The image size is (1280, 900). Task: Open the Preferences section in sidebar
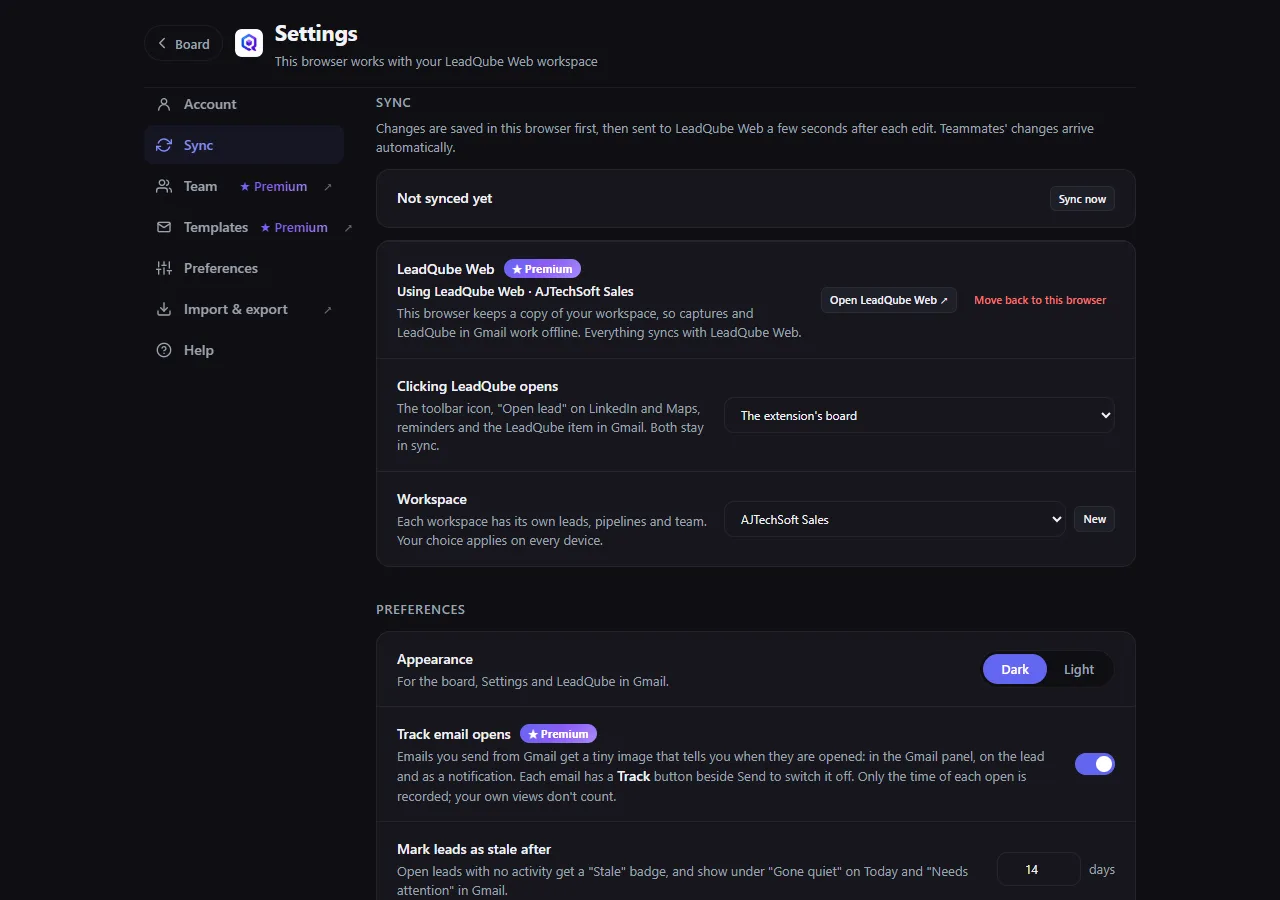(244, 268)
